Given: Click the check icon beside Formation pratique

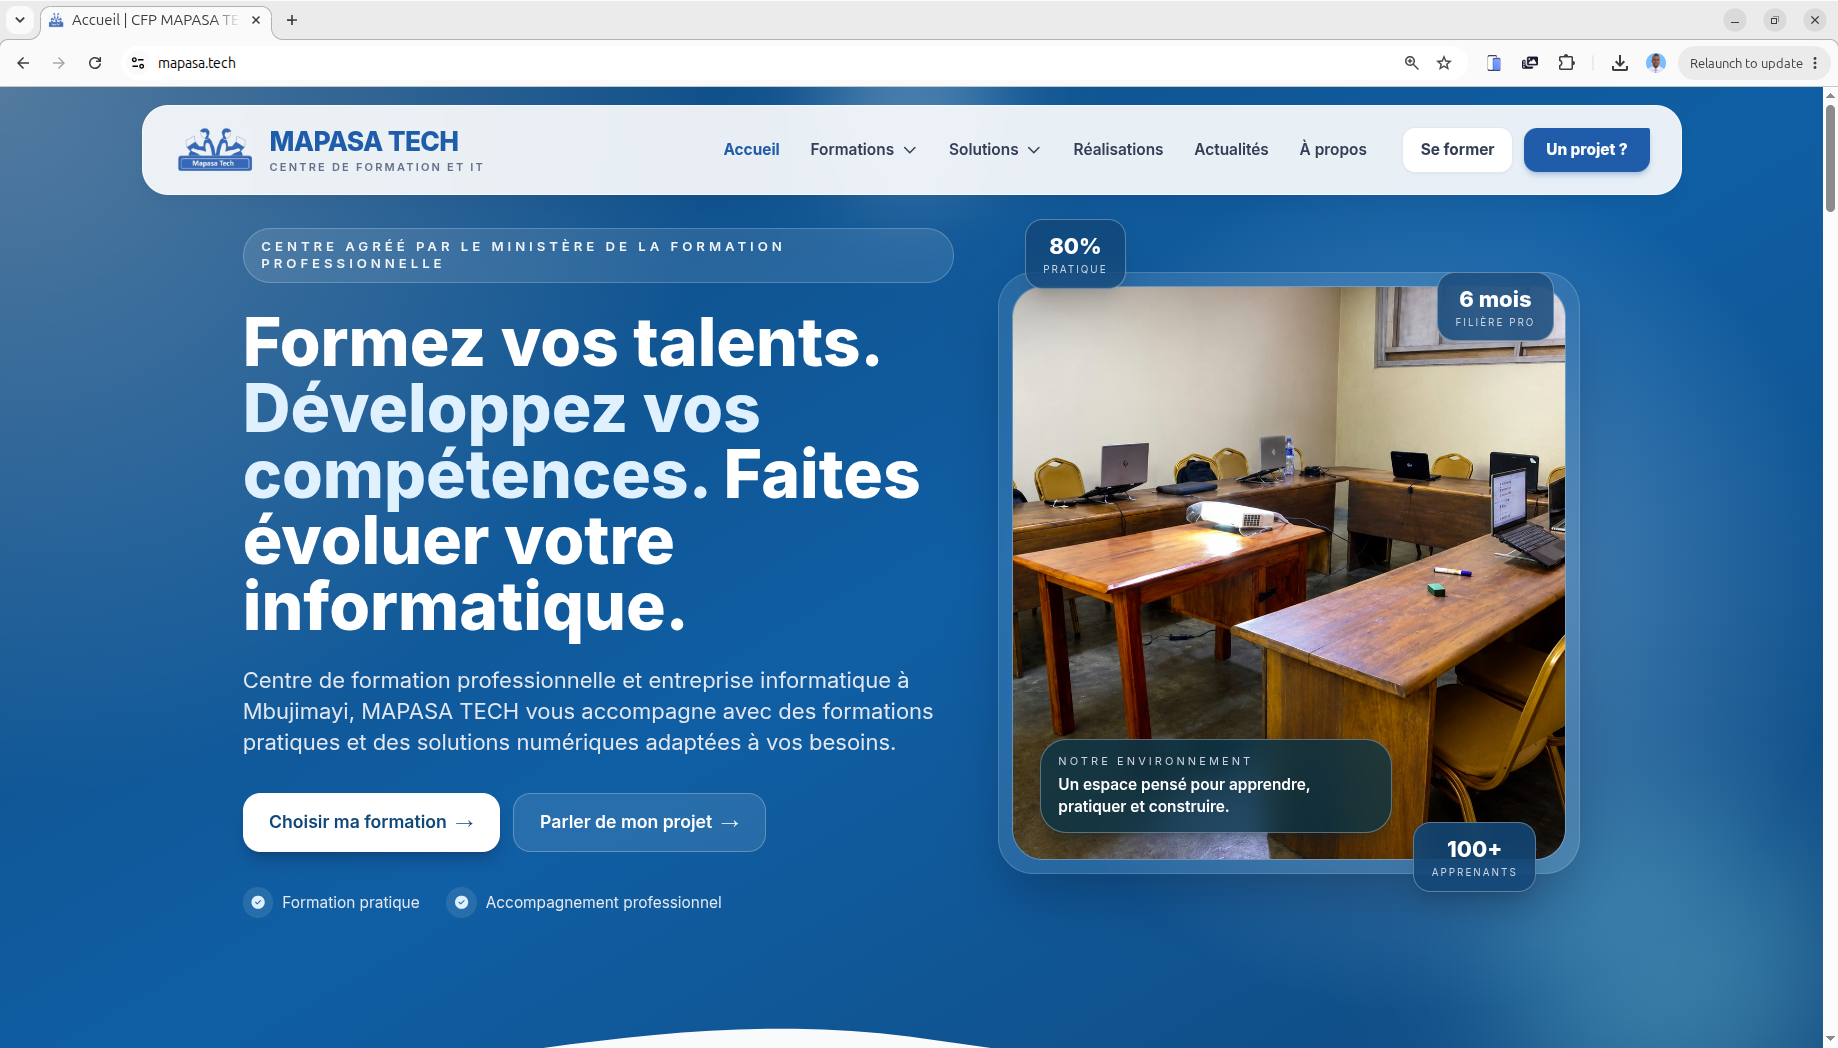Looking at the screenshot, I should coord(258,902).
